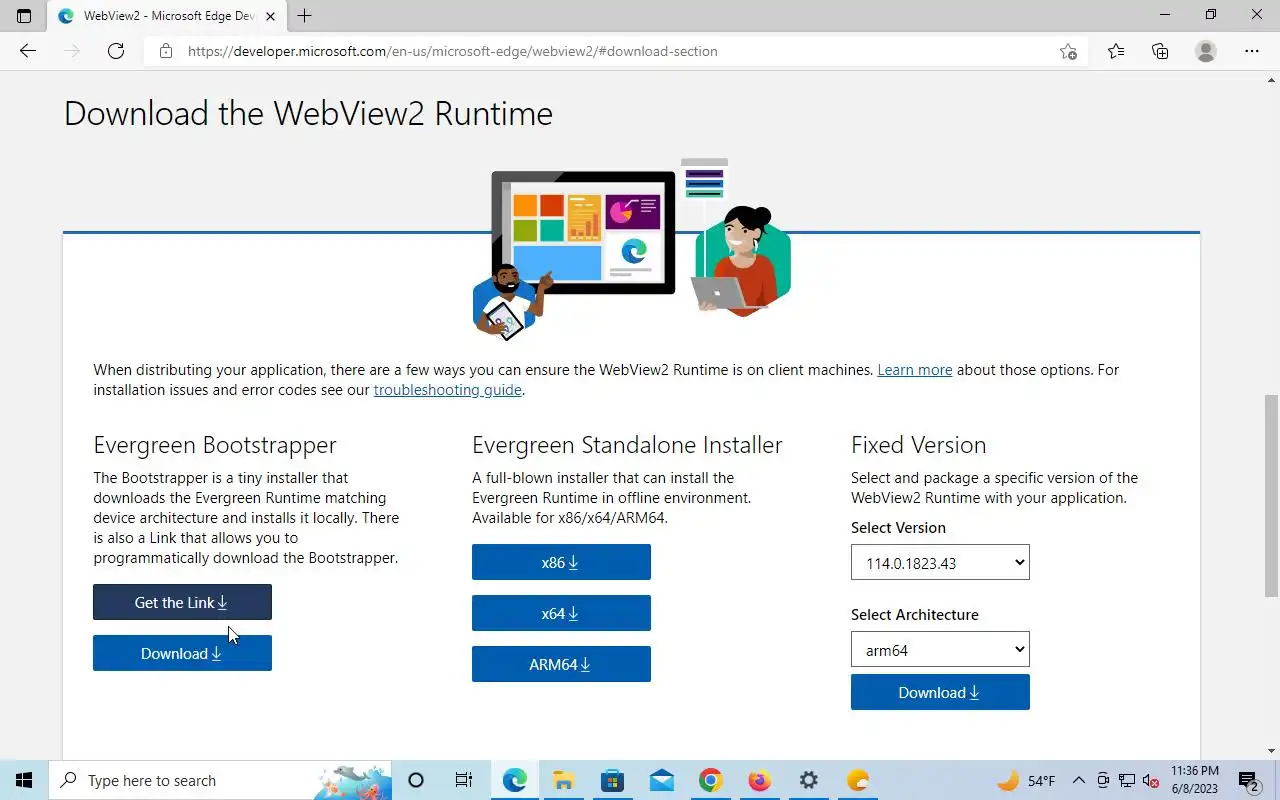Image resolution: width=1280 pixels, height=800 pixels.
Task: Click the WebView2 illustration image
Action: click(631, 249)
